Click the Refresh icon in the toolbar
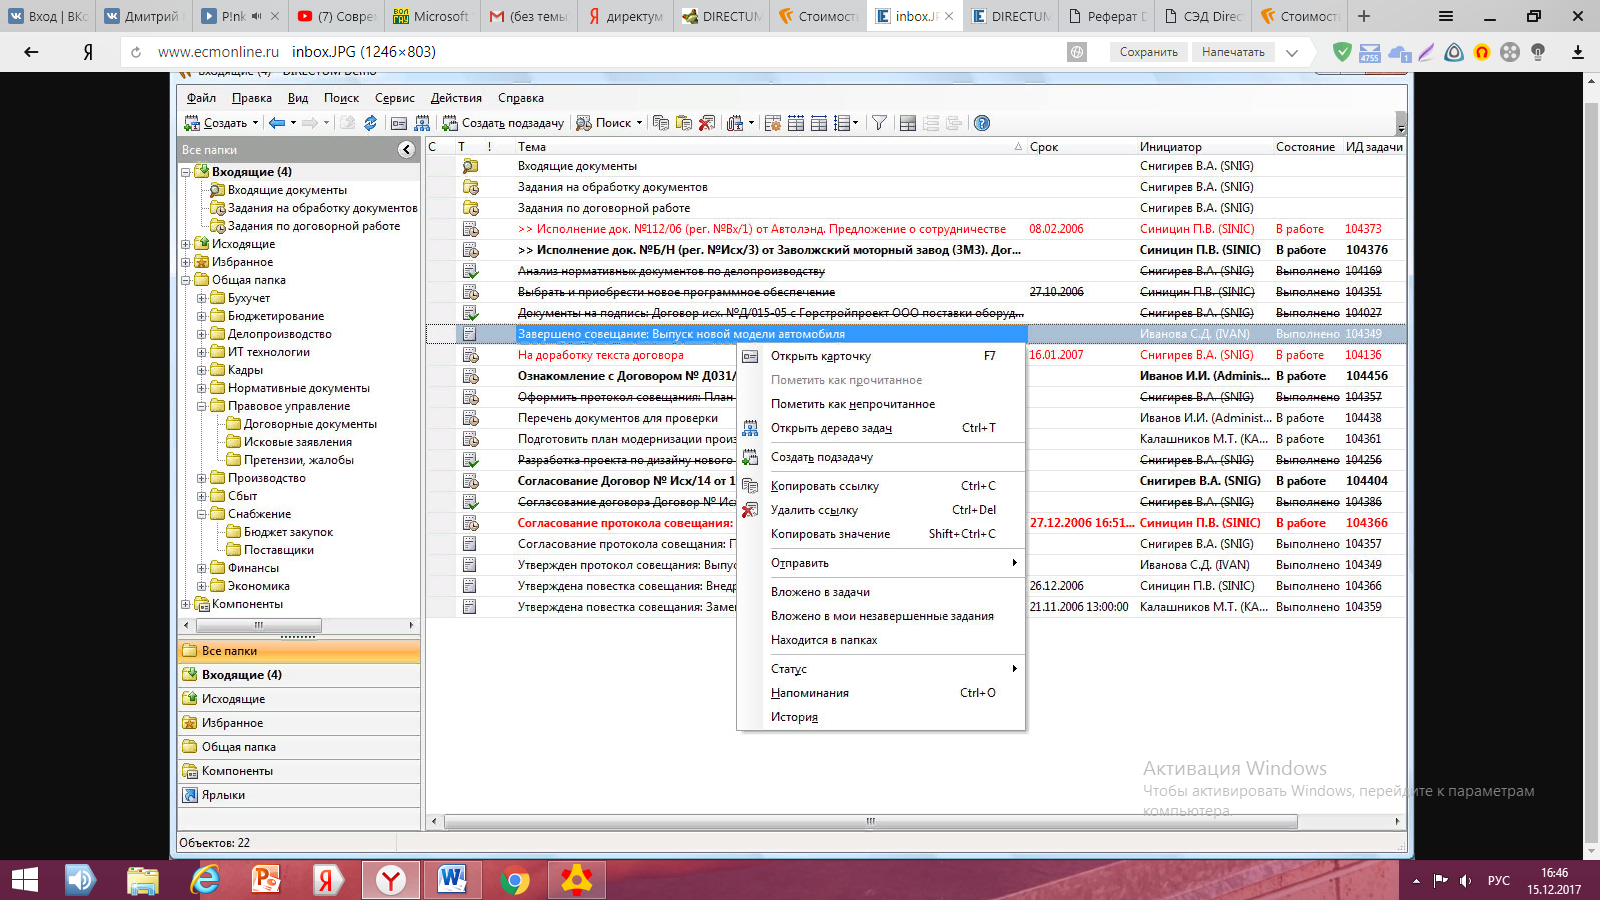This screenshot has width=1600, height=900. (370, 123)
